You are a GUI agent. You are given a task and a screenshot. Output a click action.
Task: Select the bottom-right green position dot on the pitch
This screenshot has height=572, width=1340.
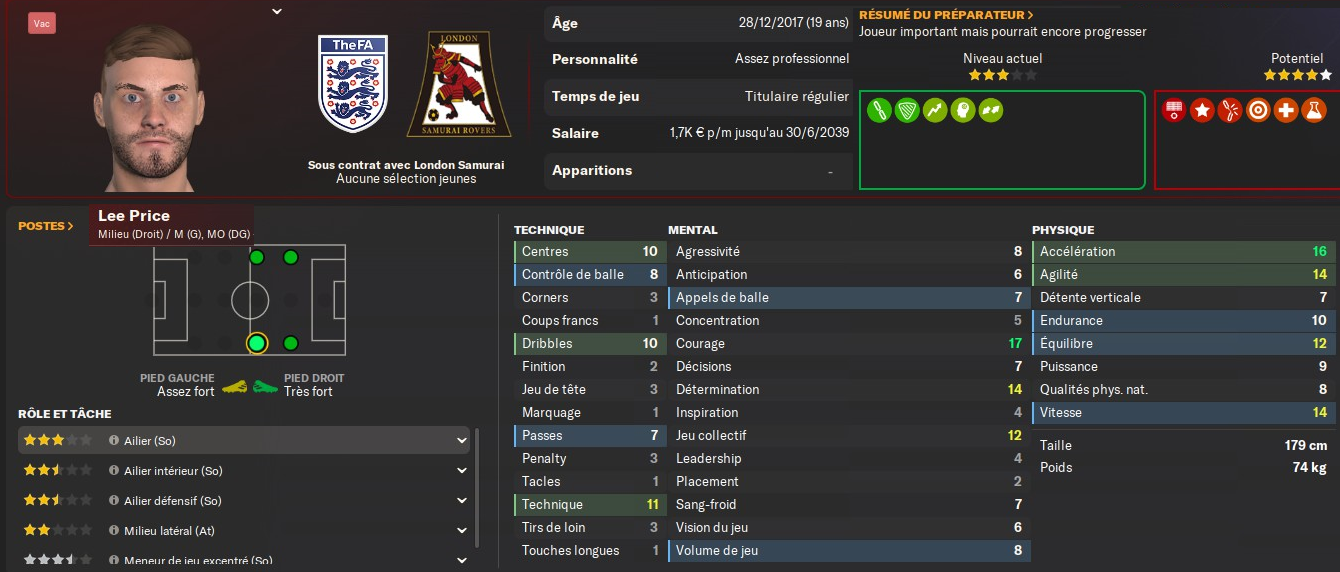(290, 343)
